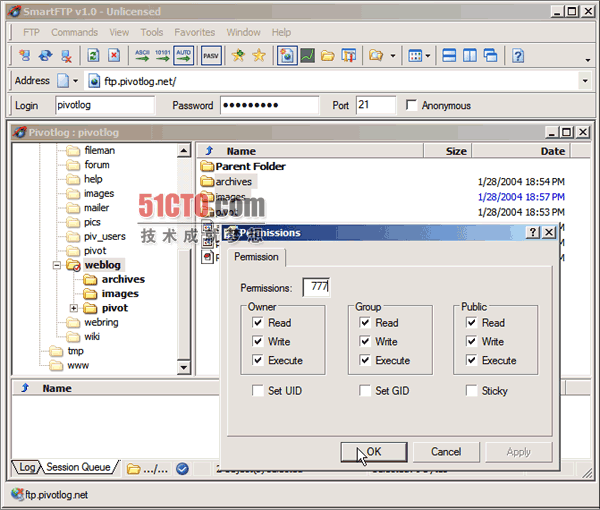This screenshot has width=600, height=510.
Task: Expand the pivot subfolder under weblog
Action: [74, 308]
